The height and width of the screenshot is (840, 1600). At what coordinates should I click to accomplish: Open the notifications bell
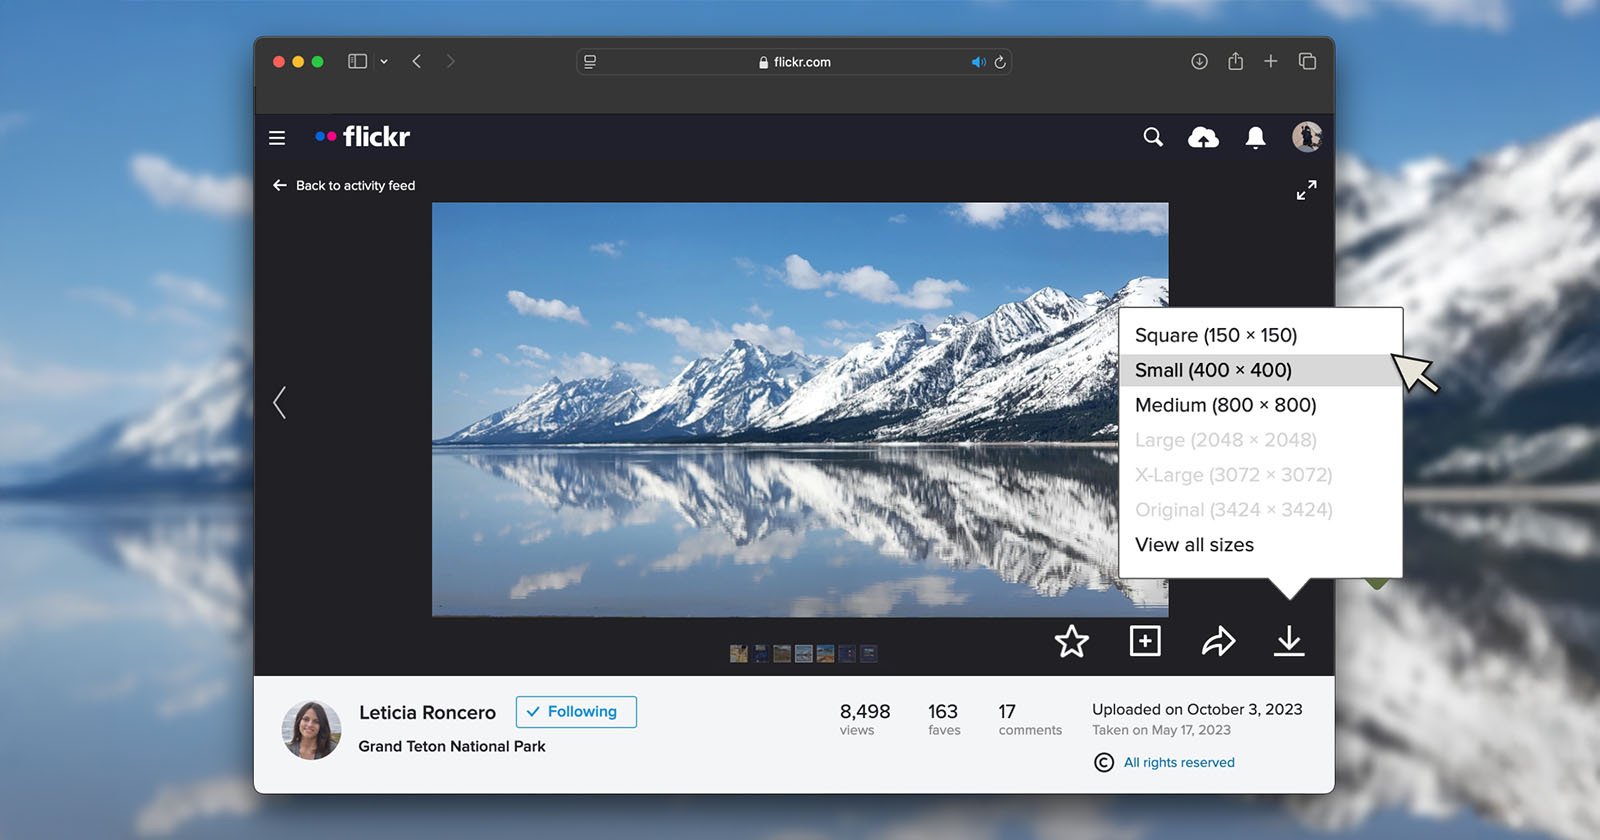(x=1255, y=138)
